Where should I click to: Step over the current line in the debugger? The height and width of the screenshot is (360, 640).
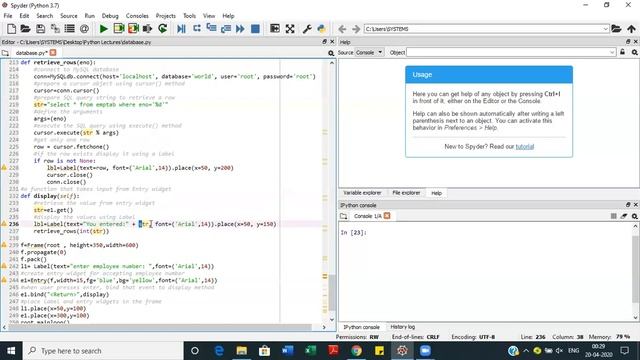tap(197, 29)
